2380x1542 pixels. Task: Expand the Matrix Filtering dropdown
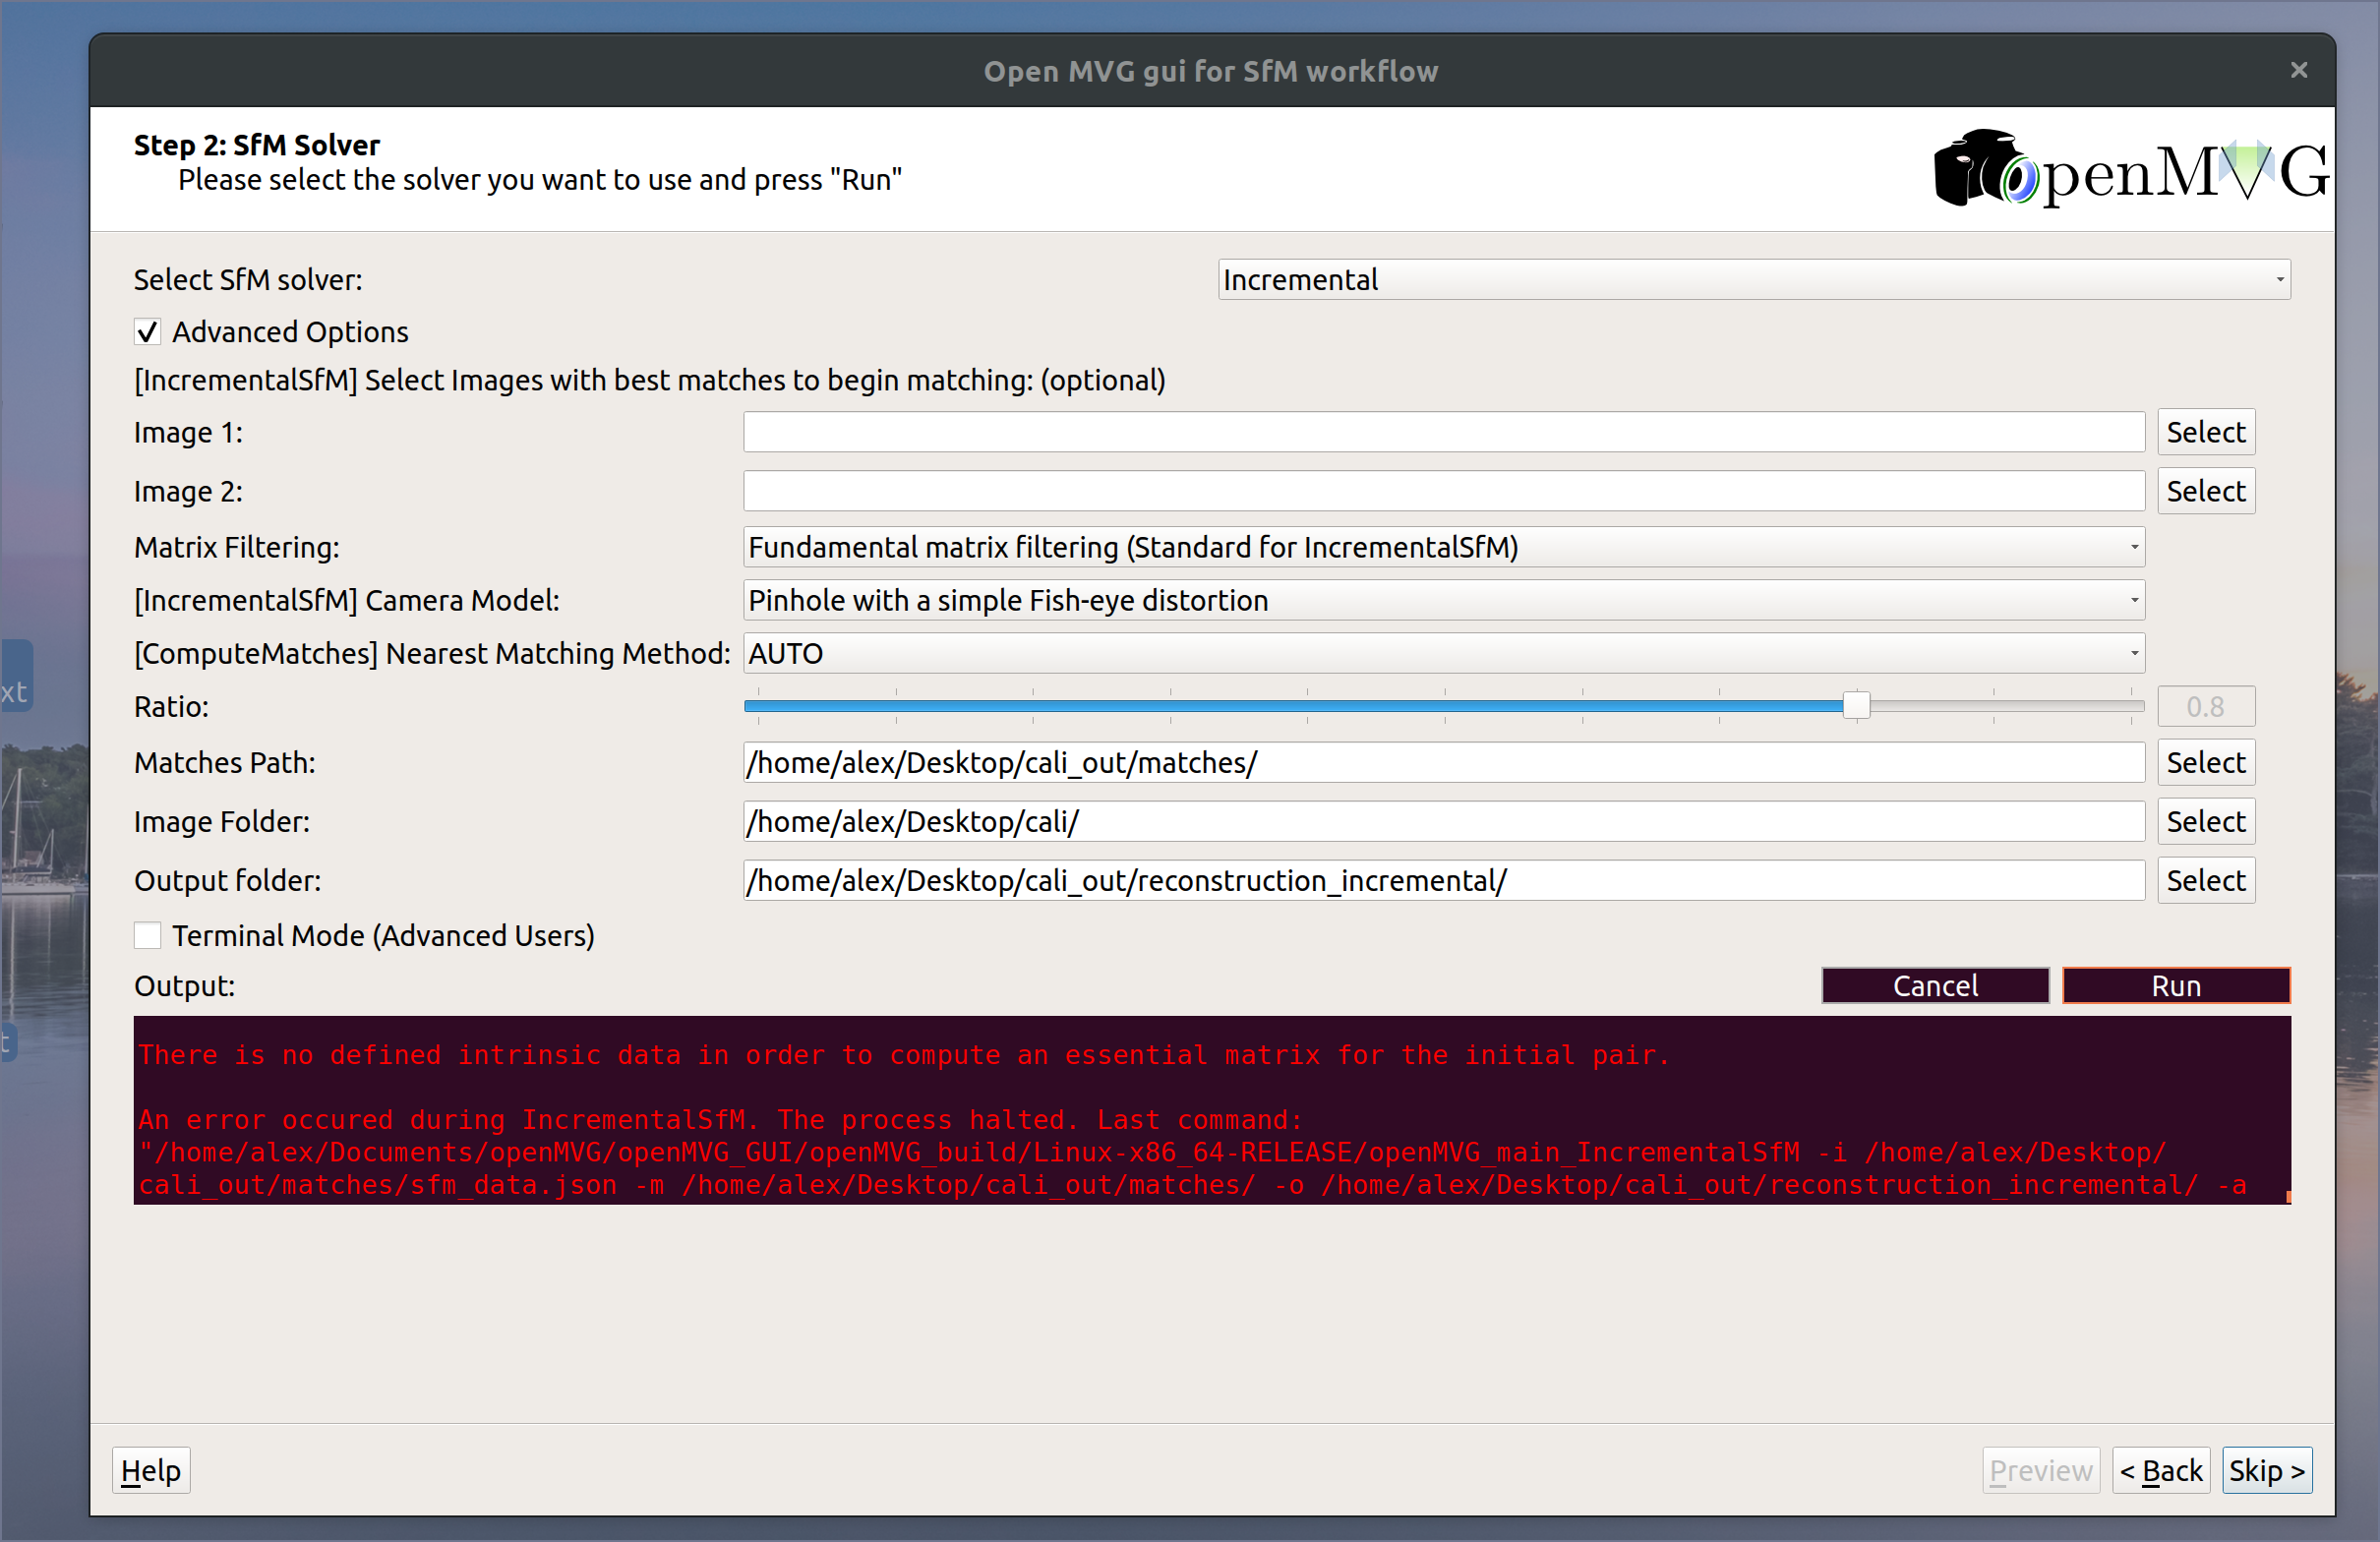tap(1443, 548)
